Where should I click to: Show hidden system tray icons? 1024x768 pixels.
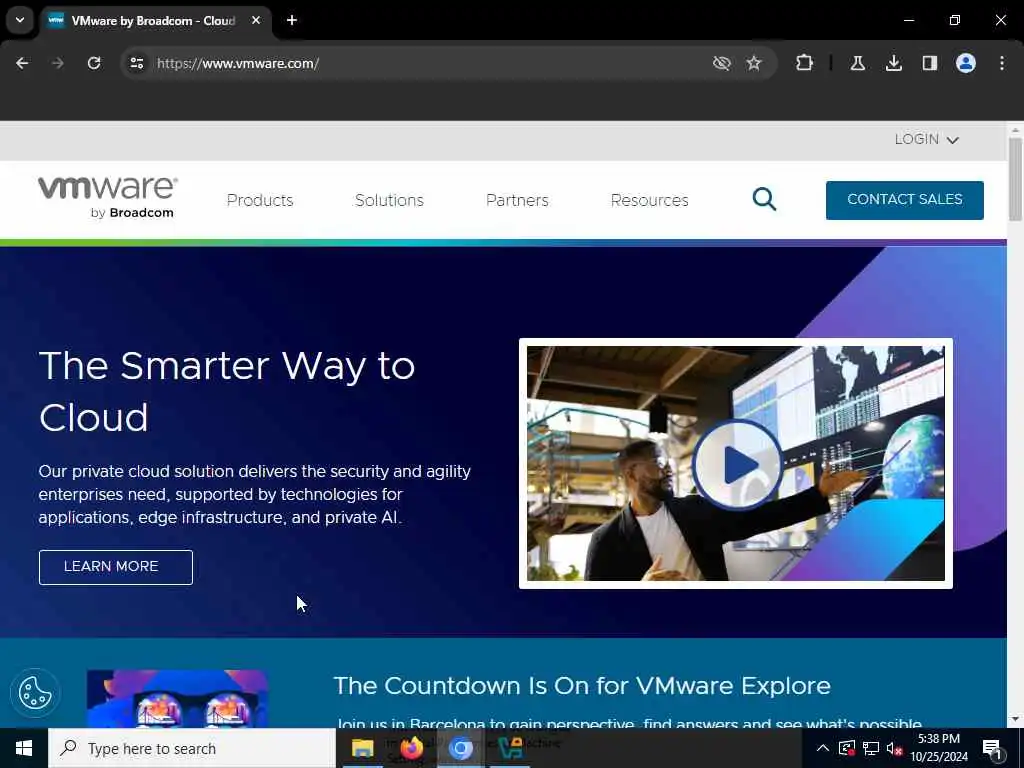point(823,748)
